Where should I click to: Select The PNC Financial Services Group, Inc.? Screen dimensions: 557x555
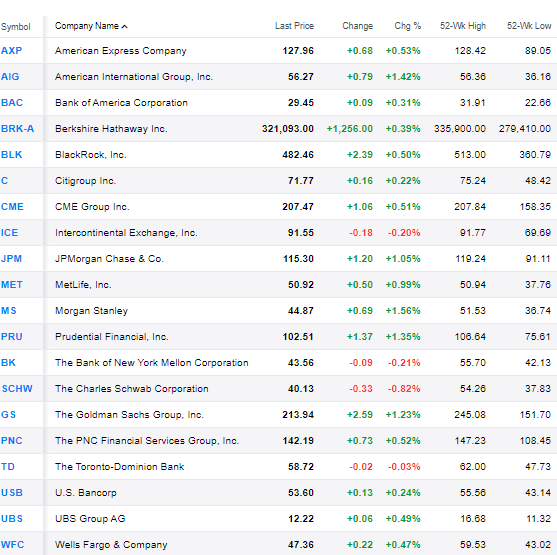[x=147, y=441]
